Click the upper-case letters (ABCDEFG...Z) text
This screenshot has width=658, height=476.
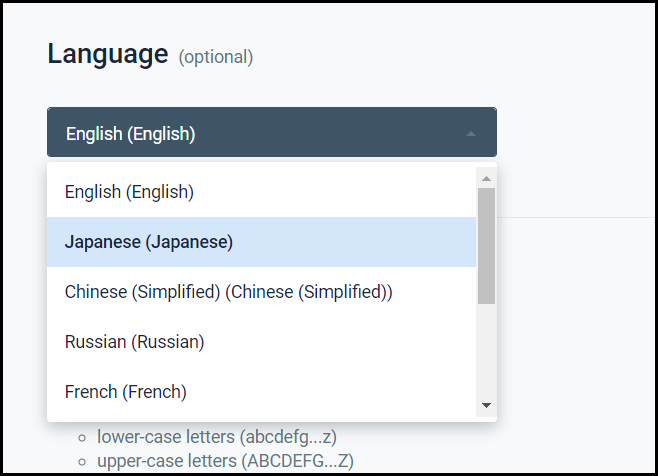(x=225, y=461)
